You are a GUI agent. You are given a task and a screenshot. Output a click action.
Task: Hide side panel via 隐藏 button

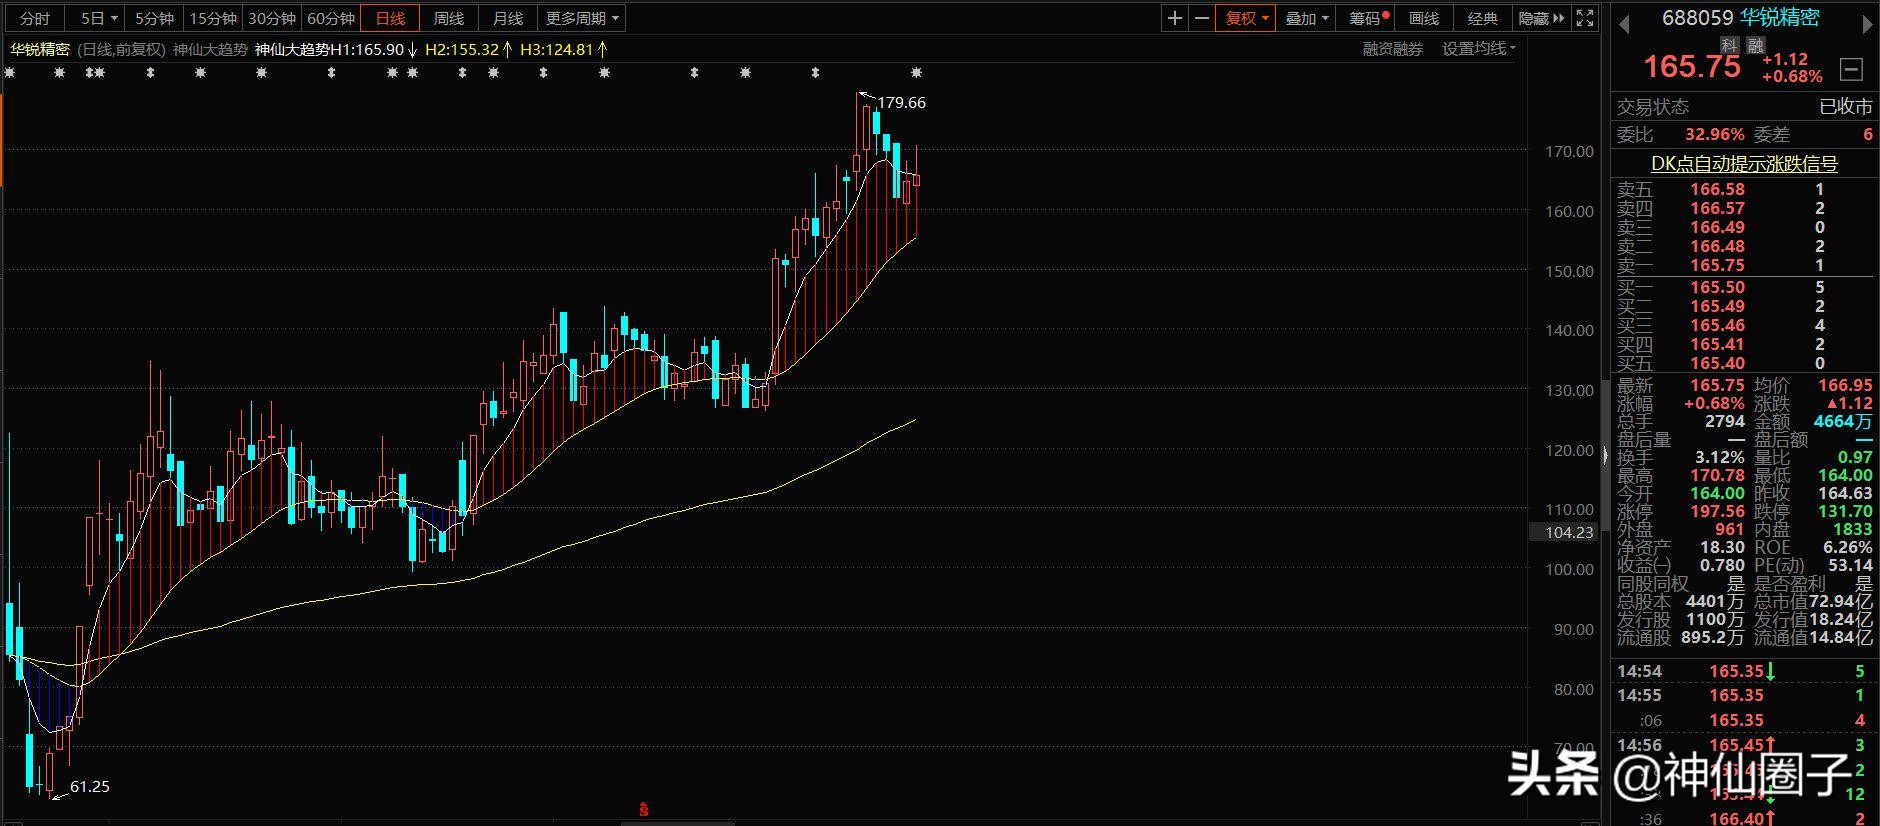(x=1540, y=18)
